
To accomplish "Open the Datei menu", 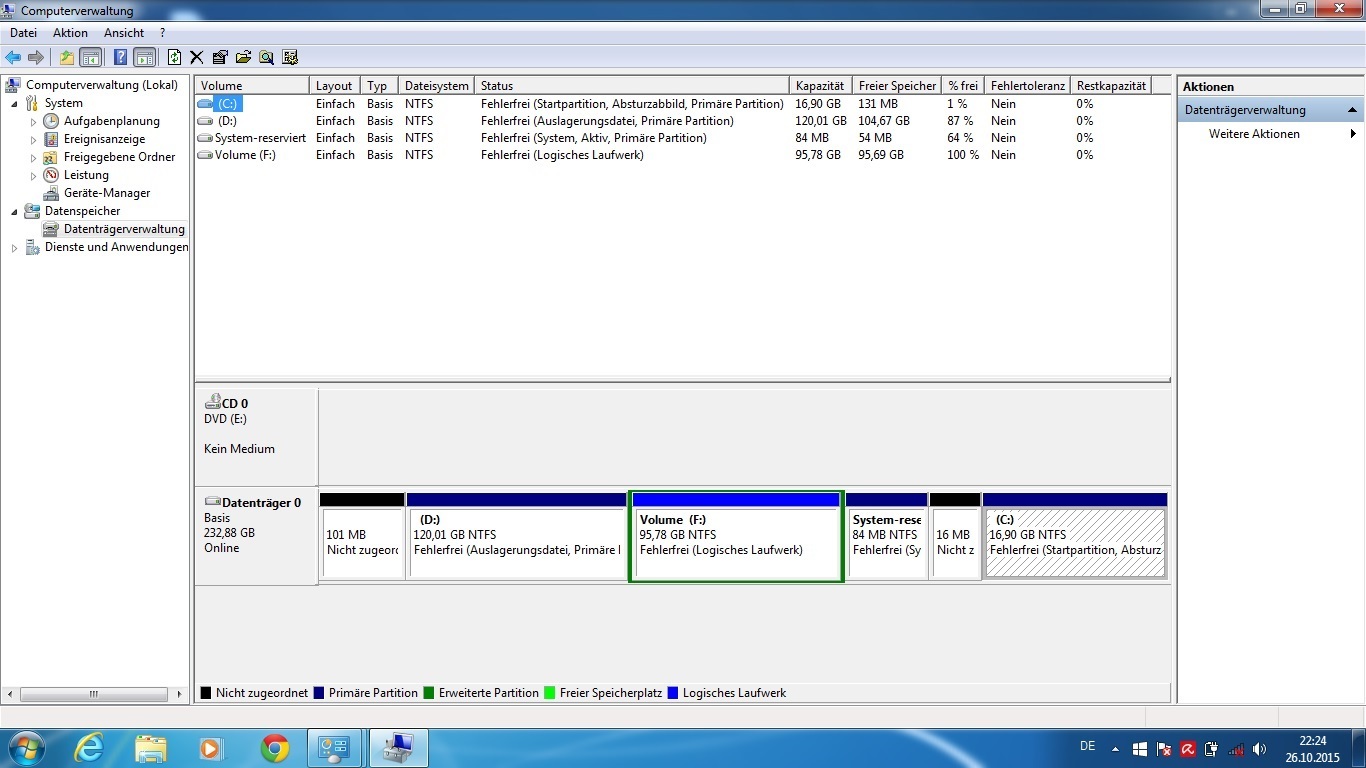I will [x=23, y=33].
